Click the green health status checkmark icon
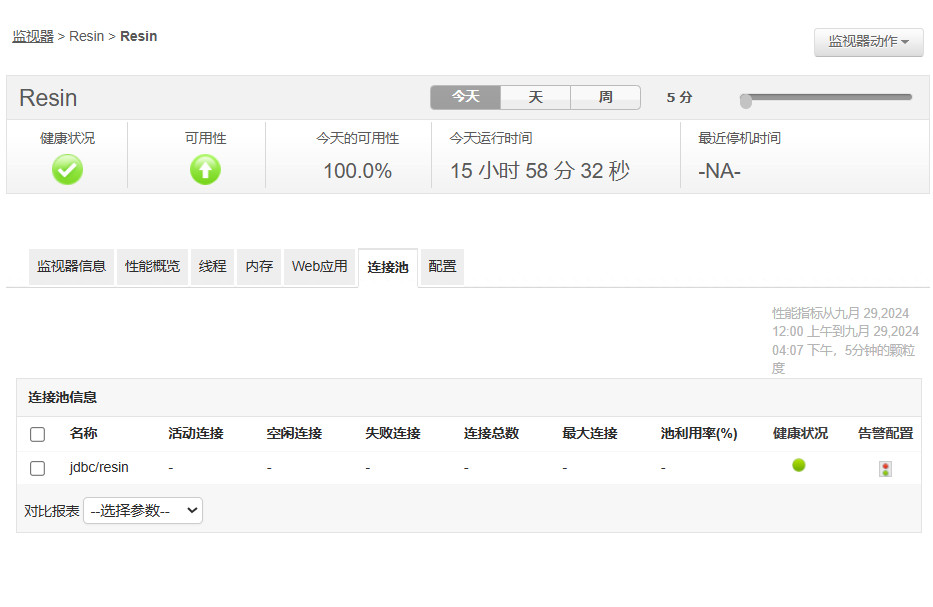 (x=67, y=170)
